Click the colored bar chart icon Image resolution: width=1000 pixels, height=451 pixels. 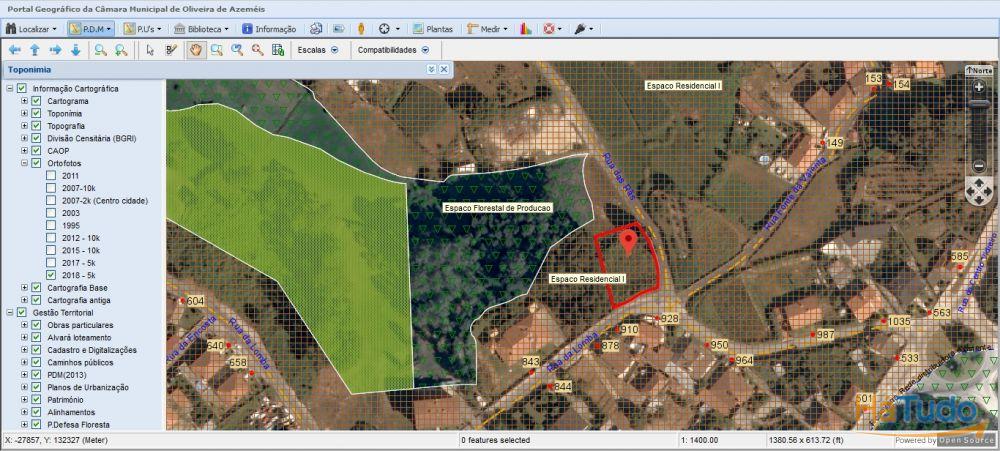(525, 29)
